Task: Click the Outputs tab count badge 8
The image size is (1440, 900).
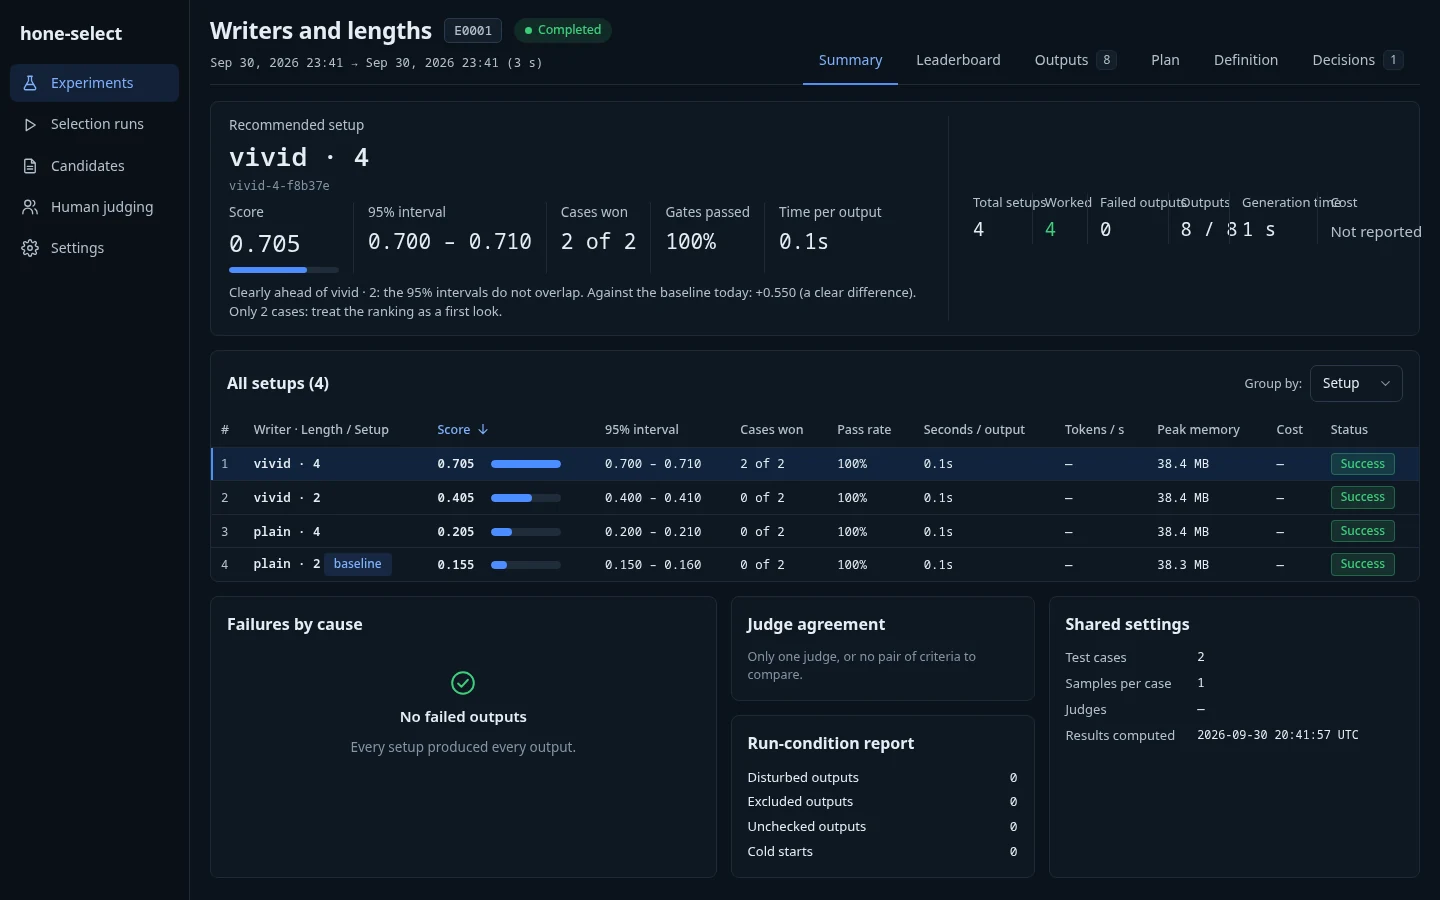Action: 1106,60
